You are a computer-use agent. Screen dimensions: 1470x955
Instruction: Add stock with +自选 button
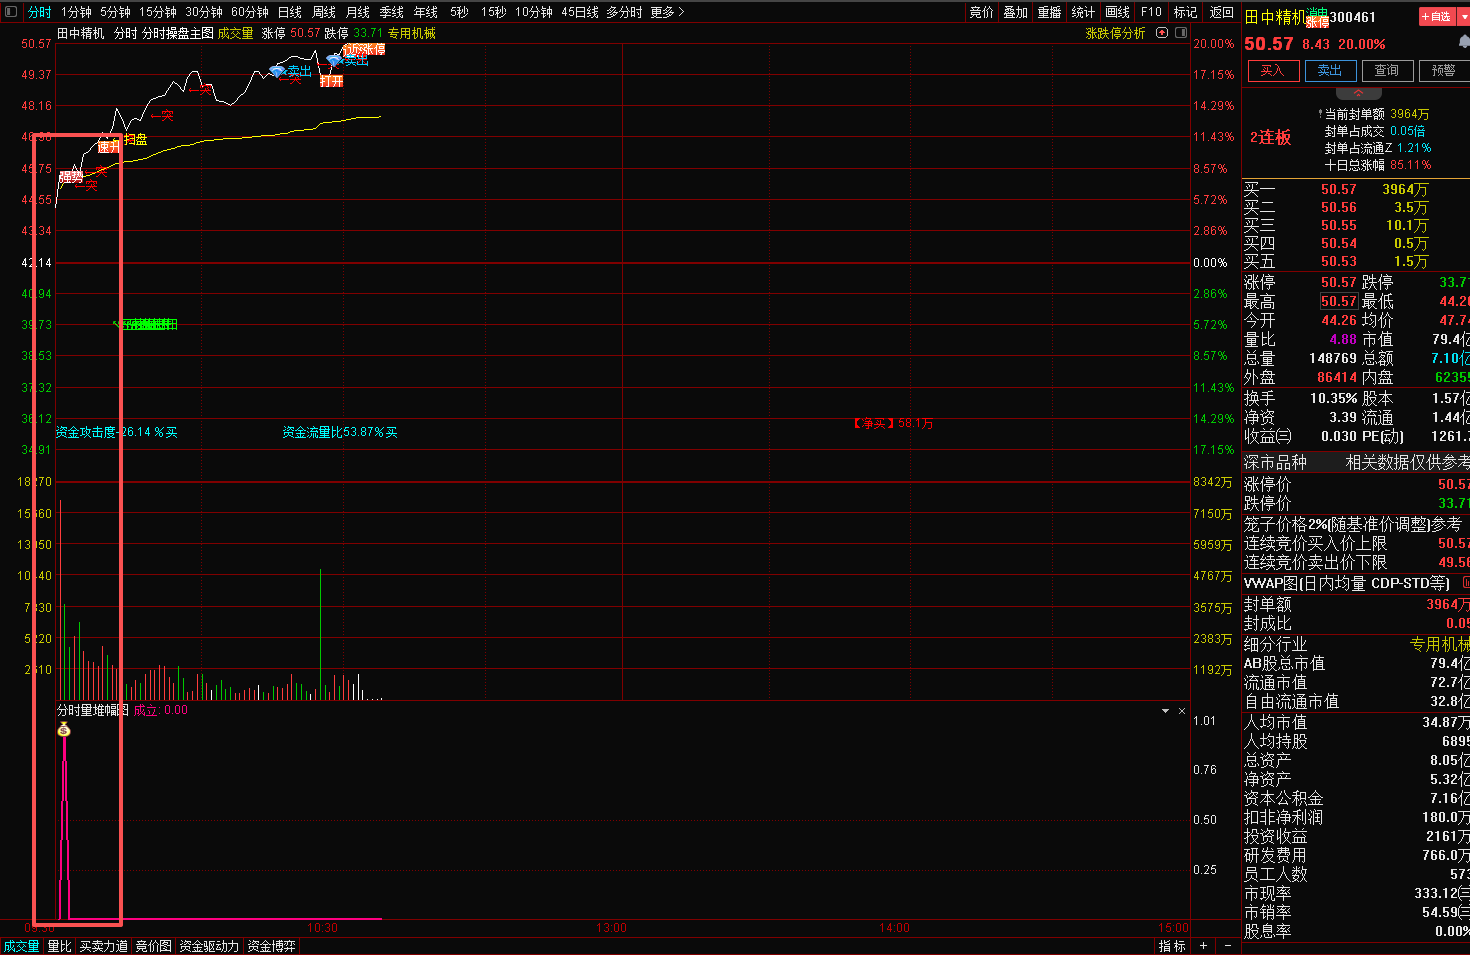(1436, 17)
